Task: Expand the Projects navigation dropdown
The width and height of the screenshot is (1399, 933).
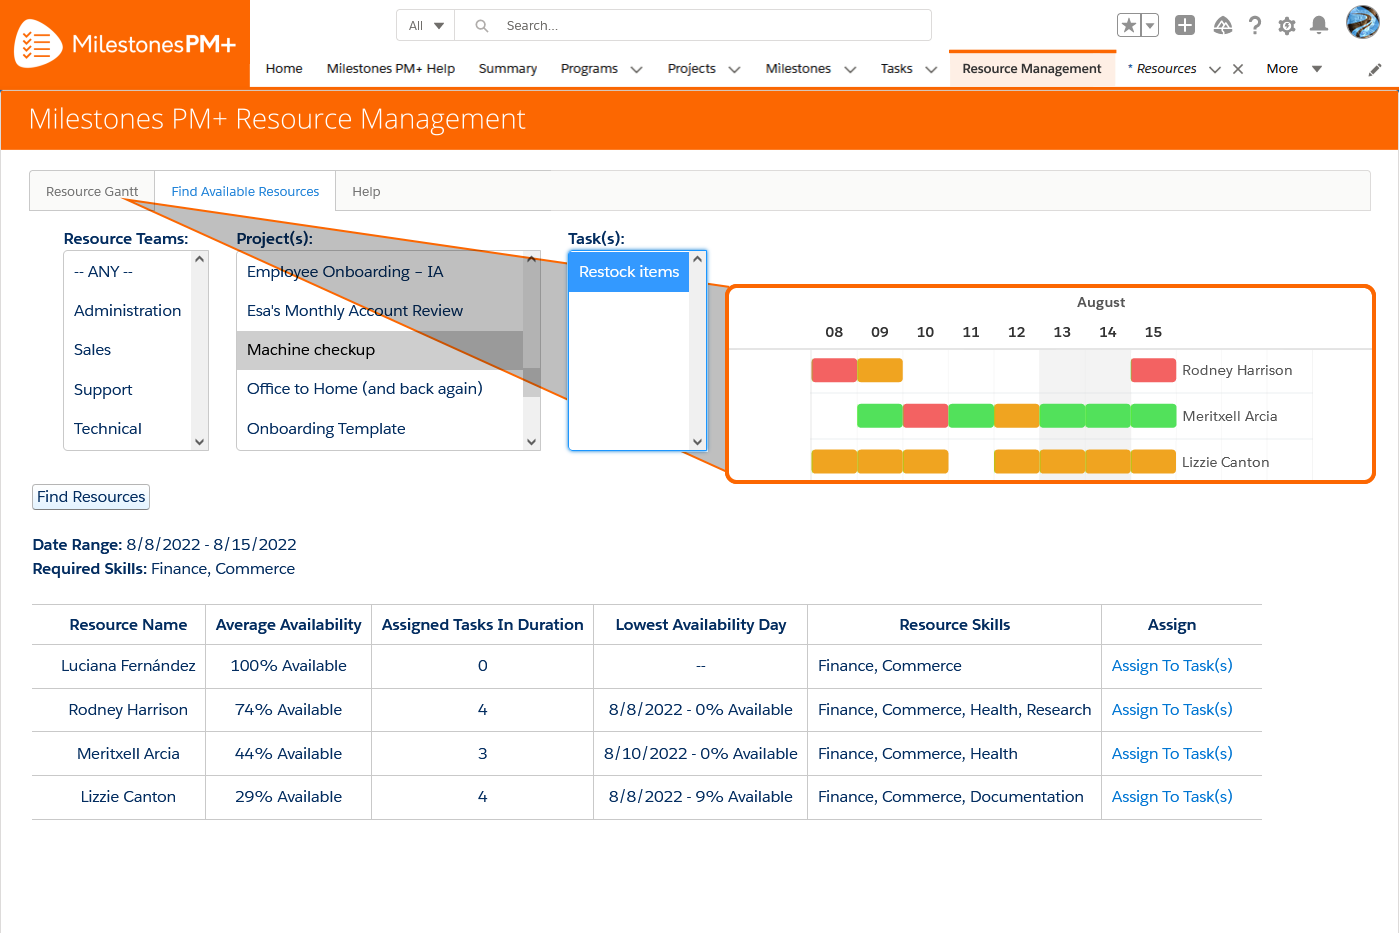Action: 704,68
